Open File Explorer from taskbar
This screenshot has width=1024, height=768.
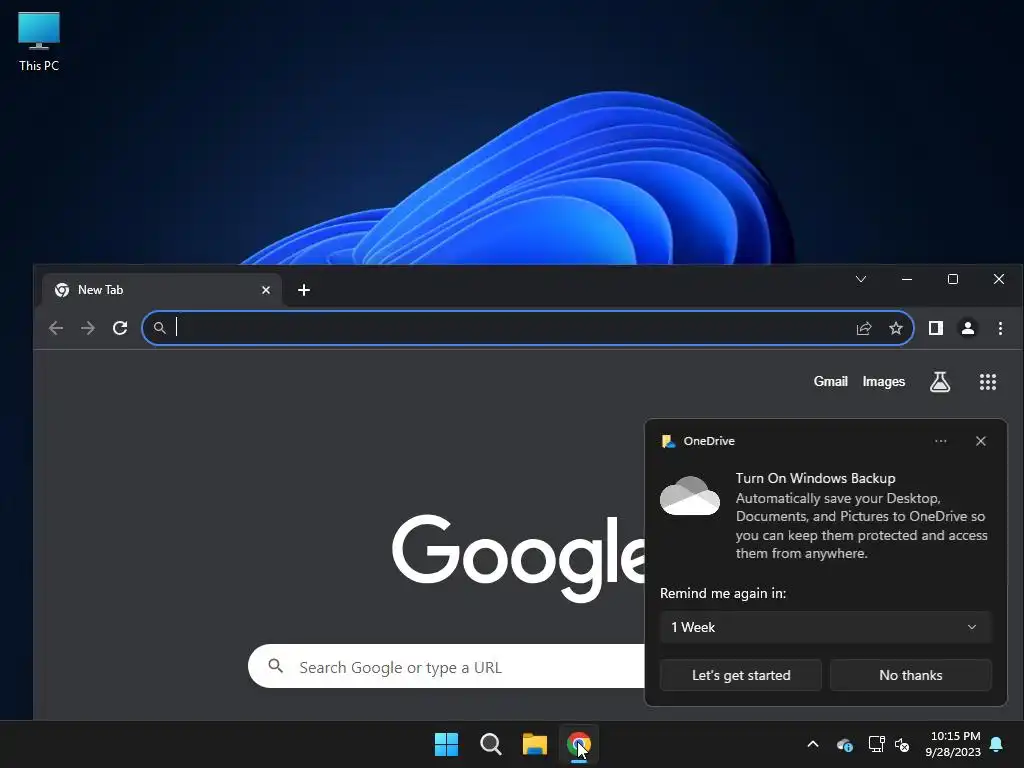[534, 744]
